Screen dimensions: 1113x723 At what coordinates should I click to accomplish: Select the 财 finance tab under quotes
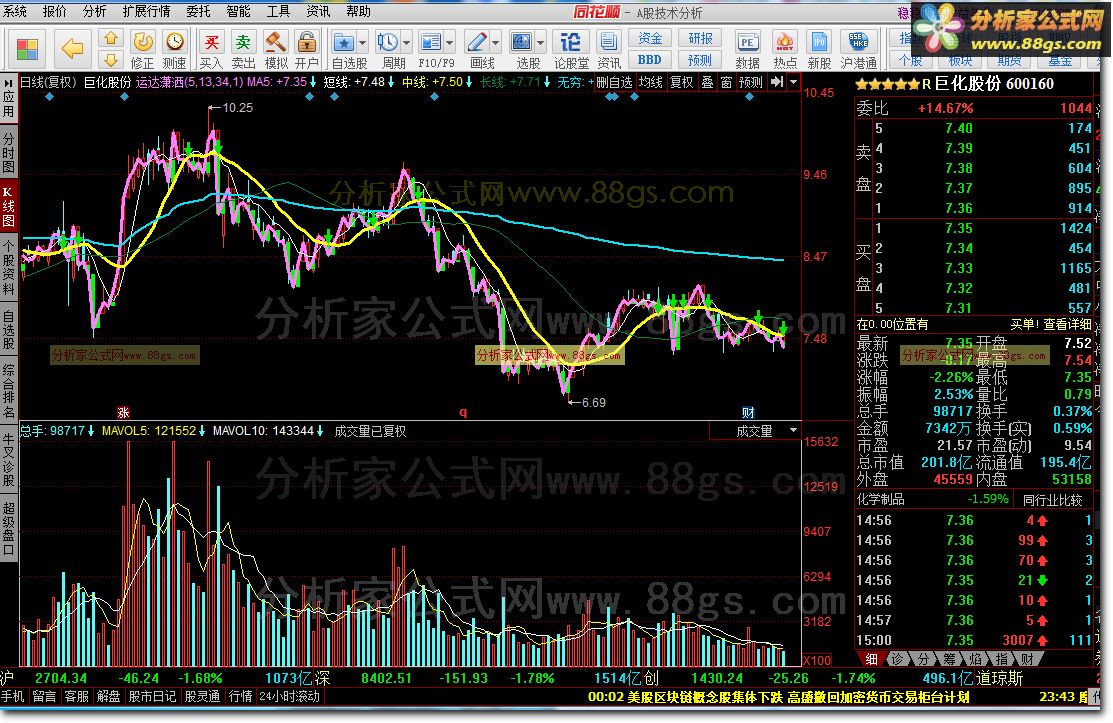pyautogui.click(x=1028, y=659)
